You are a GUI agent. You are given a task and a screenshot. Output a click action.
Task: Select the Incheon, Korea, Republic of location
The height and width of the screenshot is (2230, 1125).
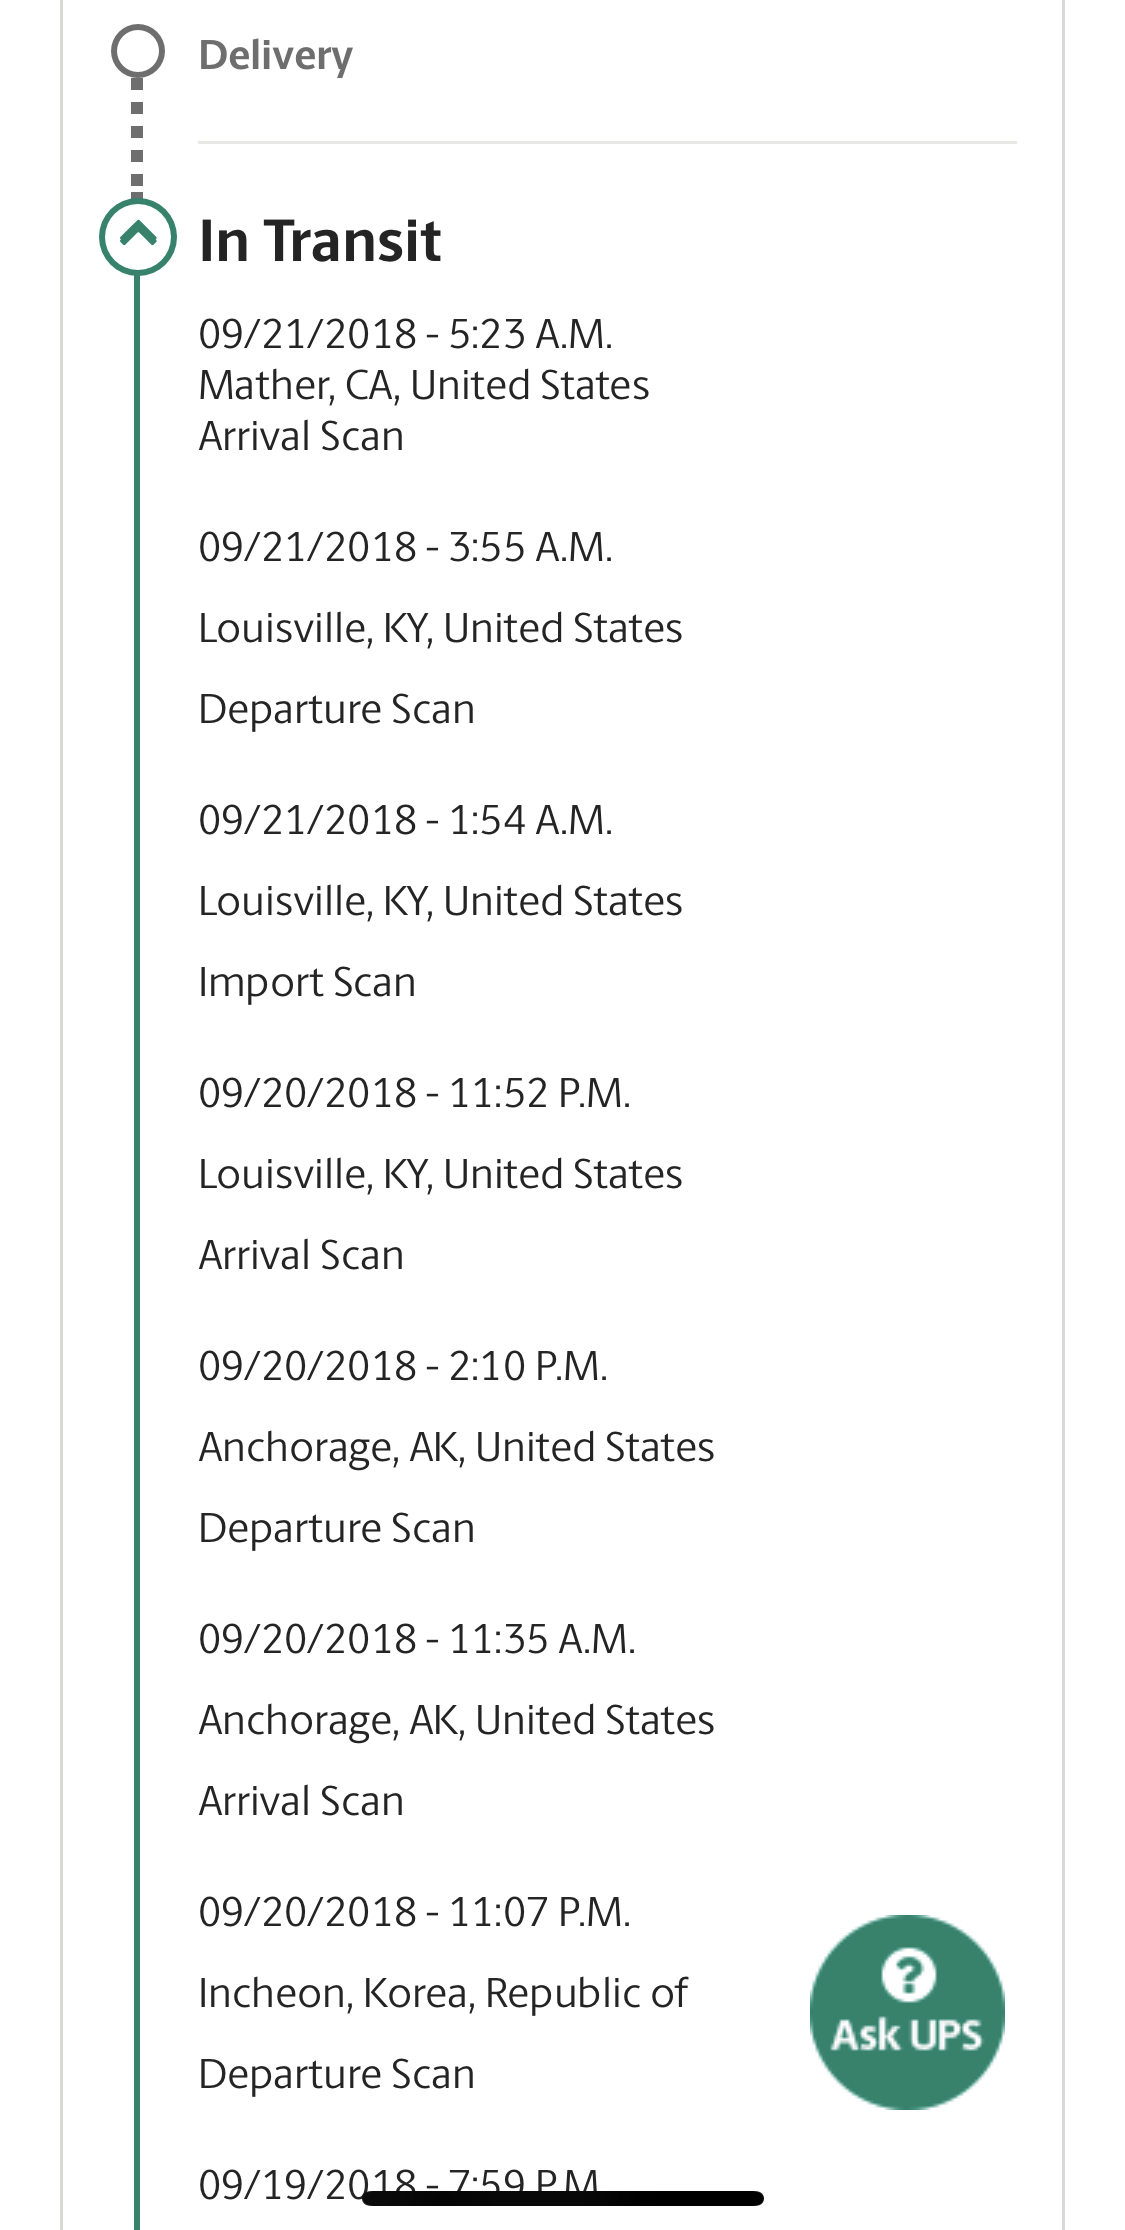443,1993
